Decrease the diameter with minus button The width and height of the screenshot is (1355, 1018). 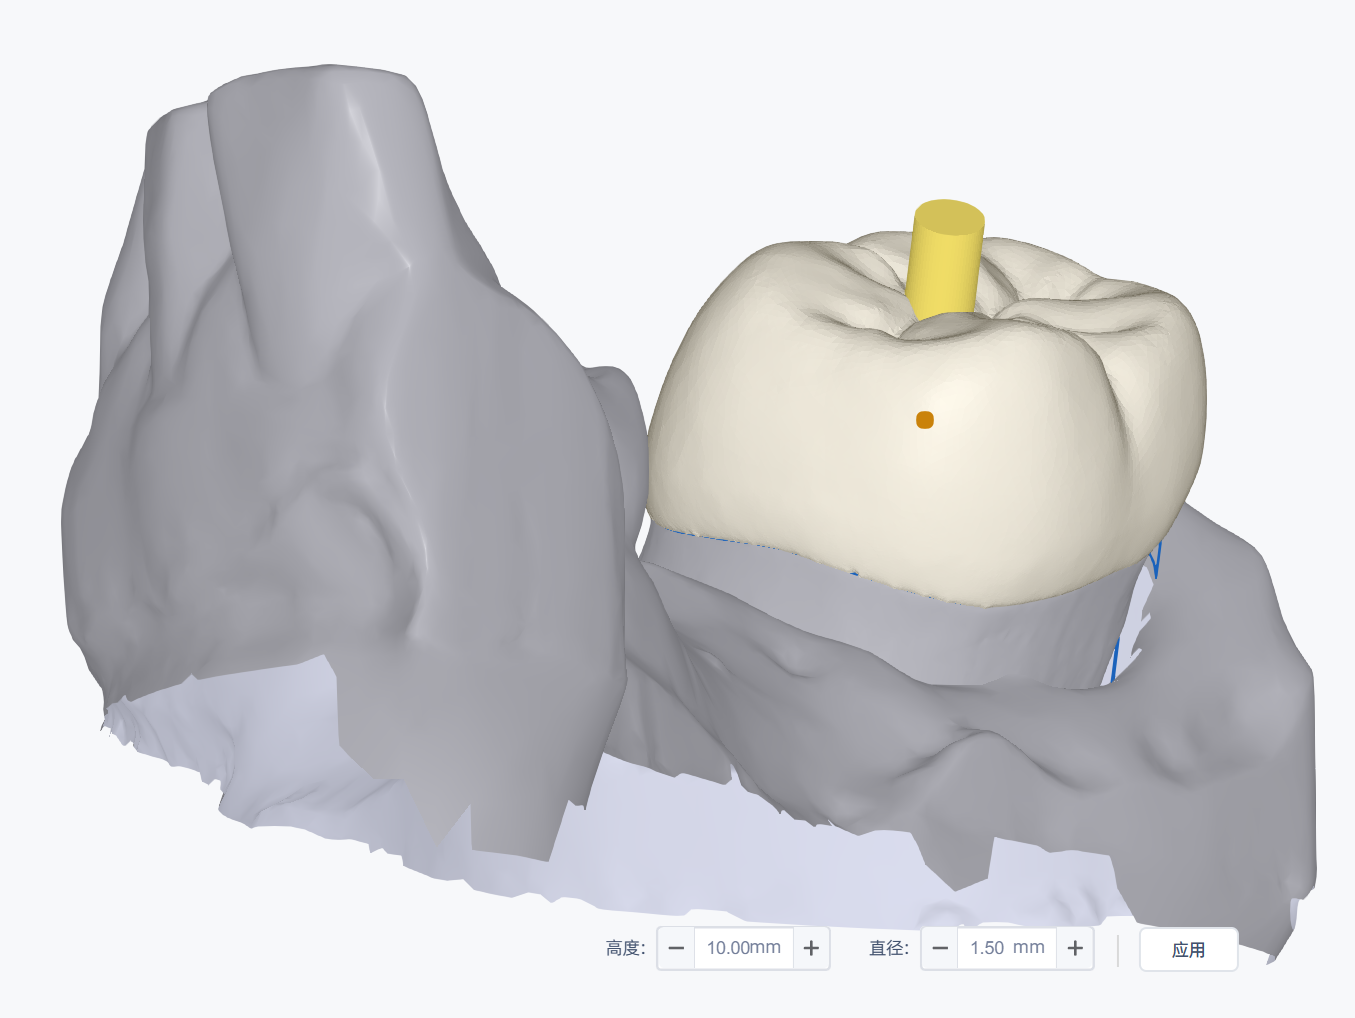tap(939, 948)
